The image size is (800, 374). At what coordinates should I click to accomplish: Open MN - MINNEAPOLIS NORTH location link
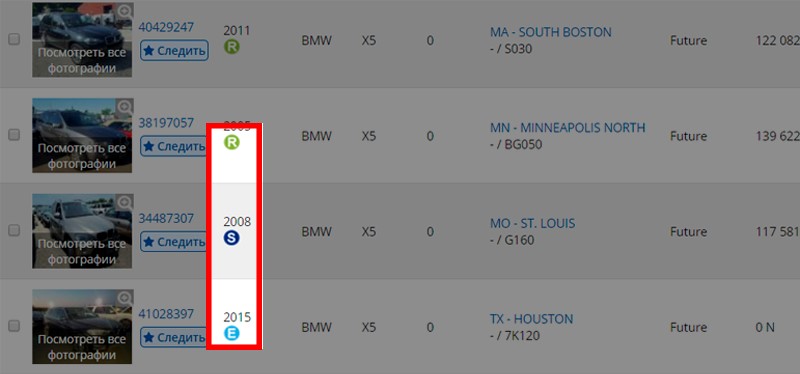click(567, 127)
